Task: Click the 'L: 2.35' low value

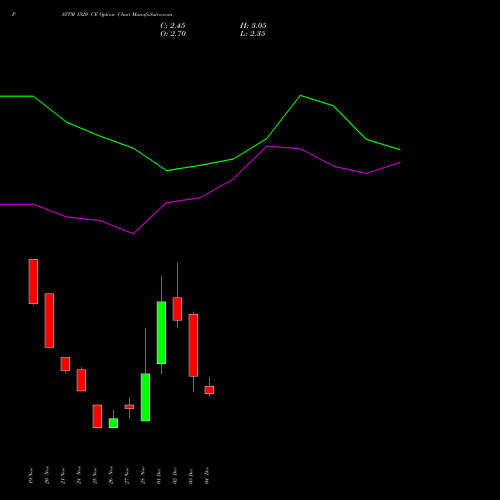Action: pos(253,34)
